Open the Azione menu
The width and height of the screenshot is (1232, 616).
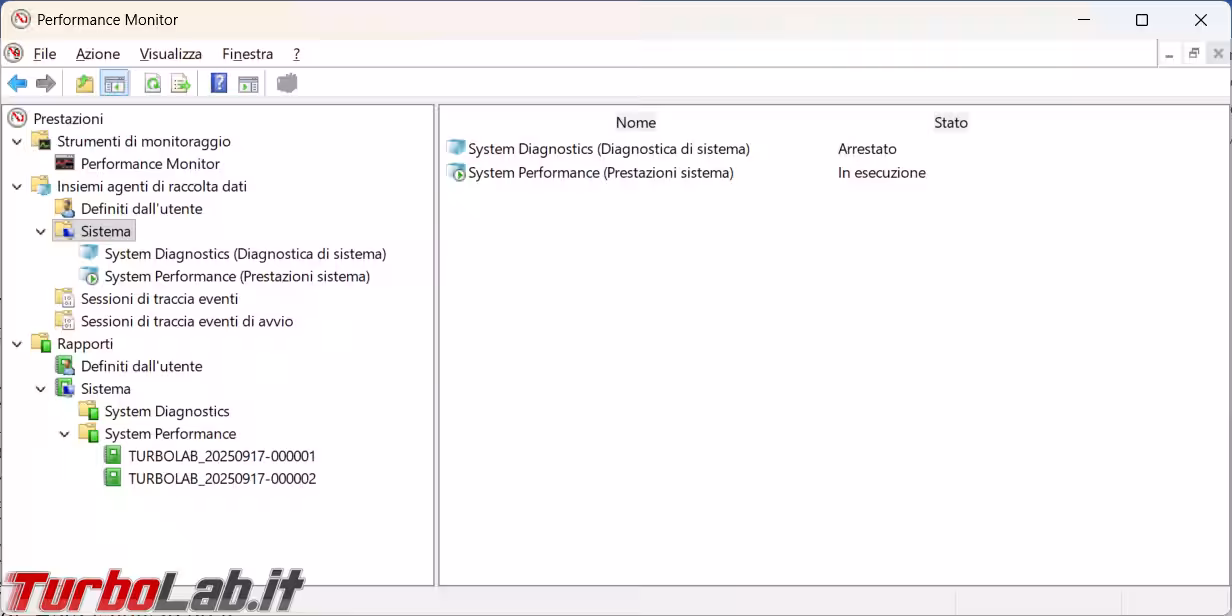[x=97, y=54]
